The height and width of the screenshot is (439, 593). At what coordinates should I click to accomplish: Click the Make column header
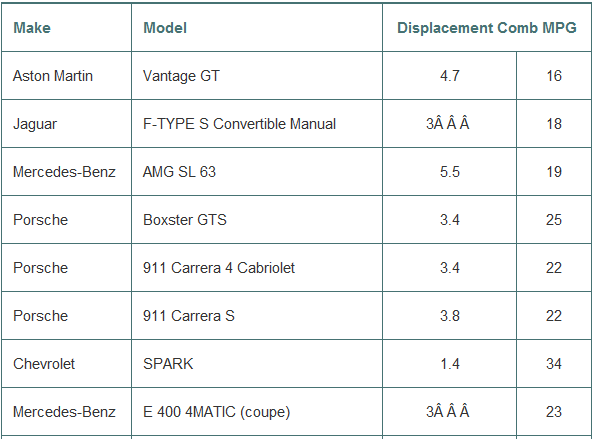(x=66, y=28)
